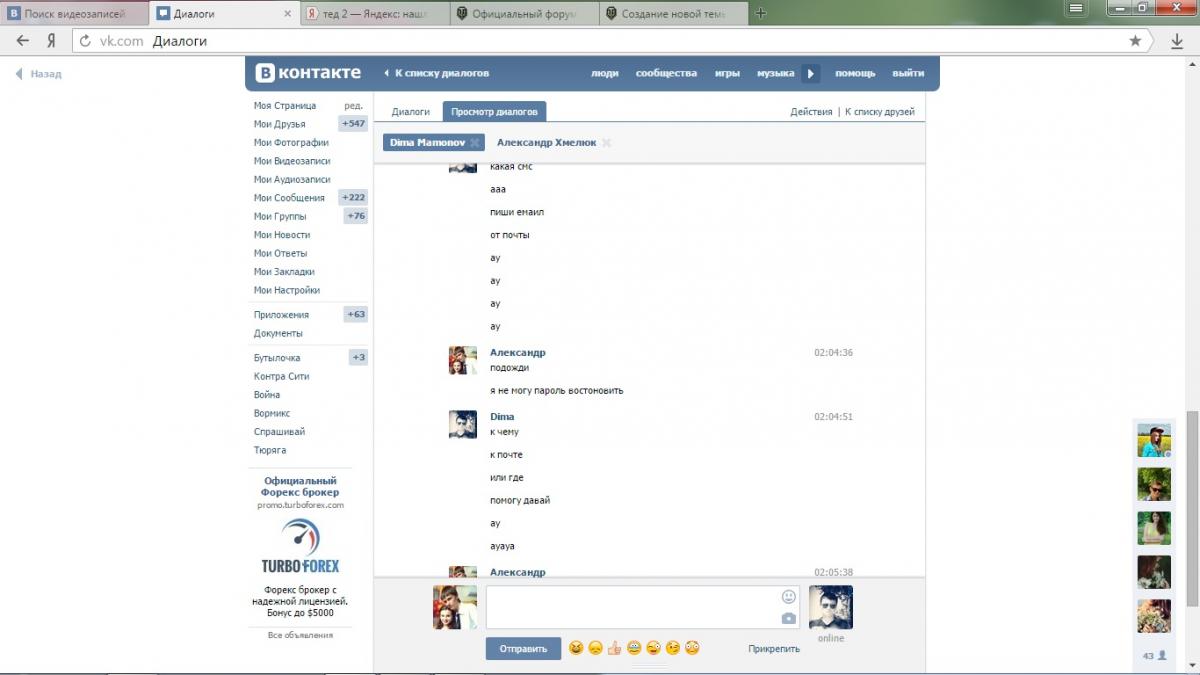Open Мои Аудиозаписи in sidebar

tap(292, 179)
